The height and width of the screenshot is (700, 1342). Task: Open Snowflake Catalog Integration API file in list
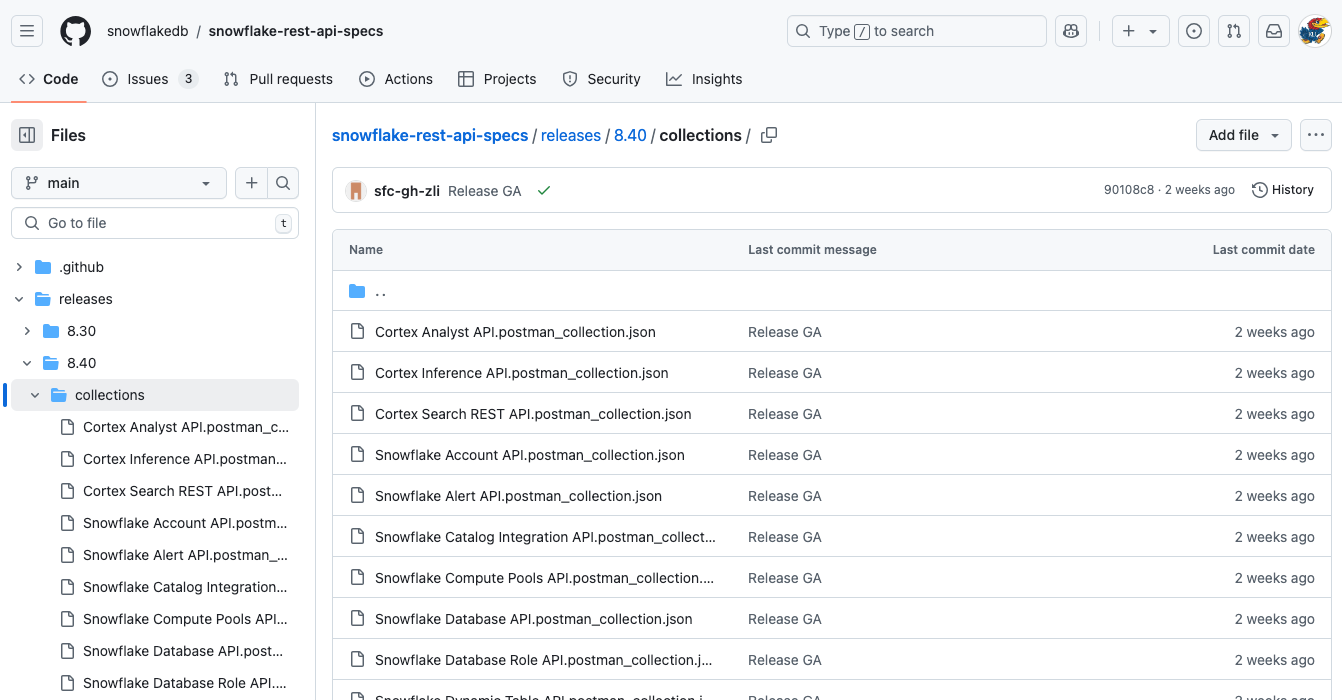pos(546,537)
